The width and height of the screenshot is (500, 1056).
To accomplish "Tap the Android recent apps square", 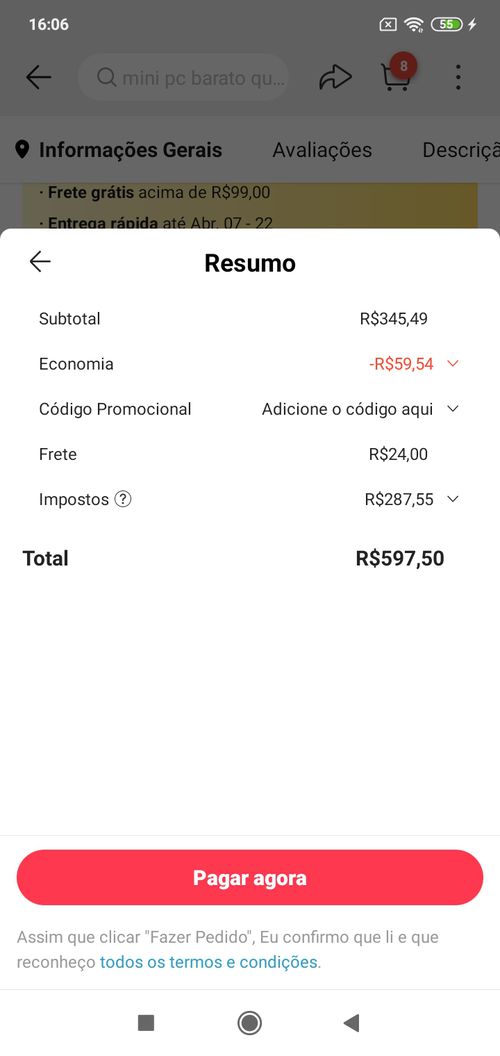I will tap(146, 1023).
